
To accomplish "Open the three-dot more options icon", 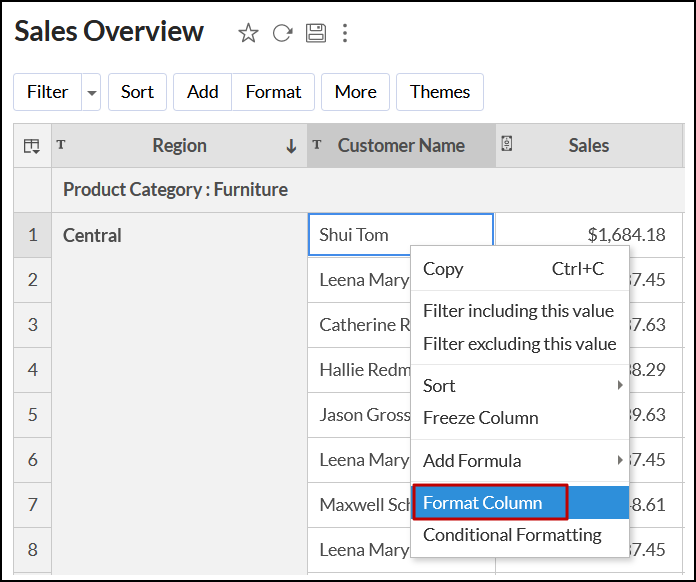I will click(x=345, y=33).
